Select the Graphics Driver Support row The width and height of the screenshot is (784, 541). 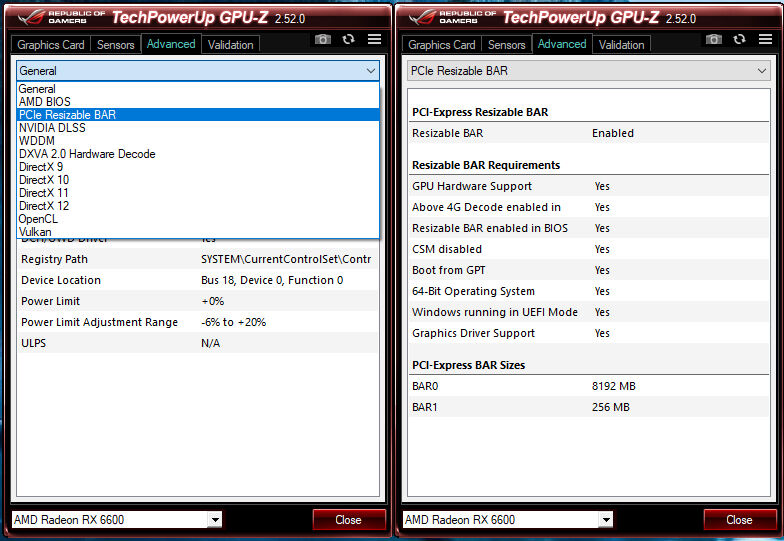tap(589, 333)
